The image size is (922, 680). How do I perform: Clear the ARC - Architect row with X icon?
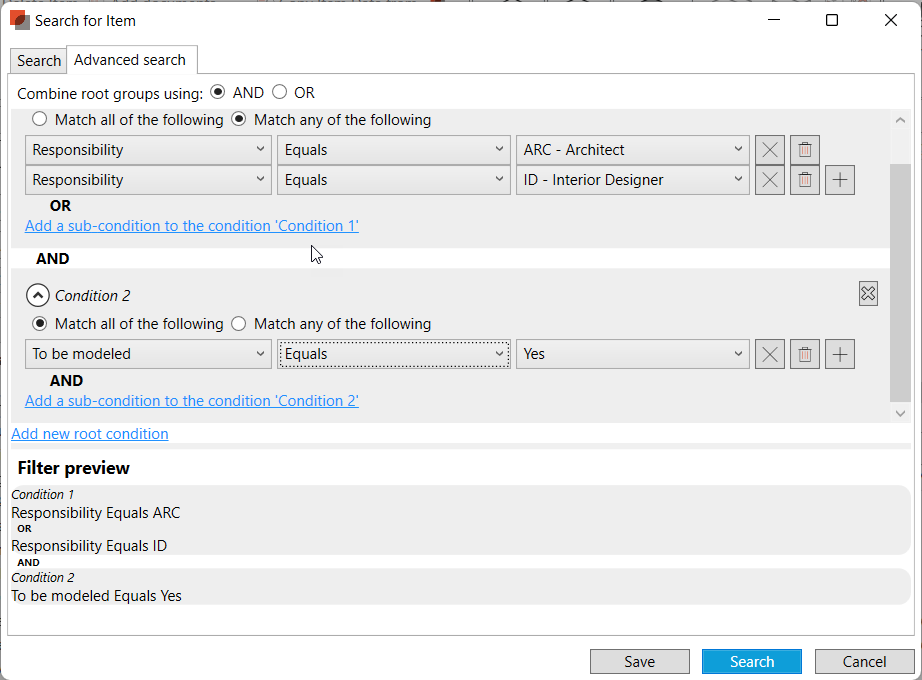(770, 150)
